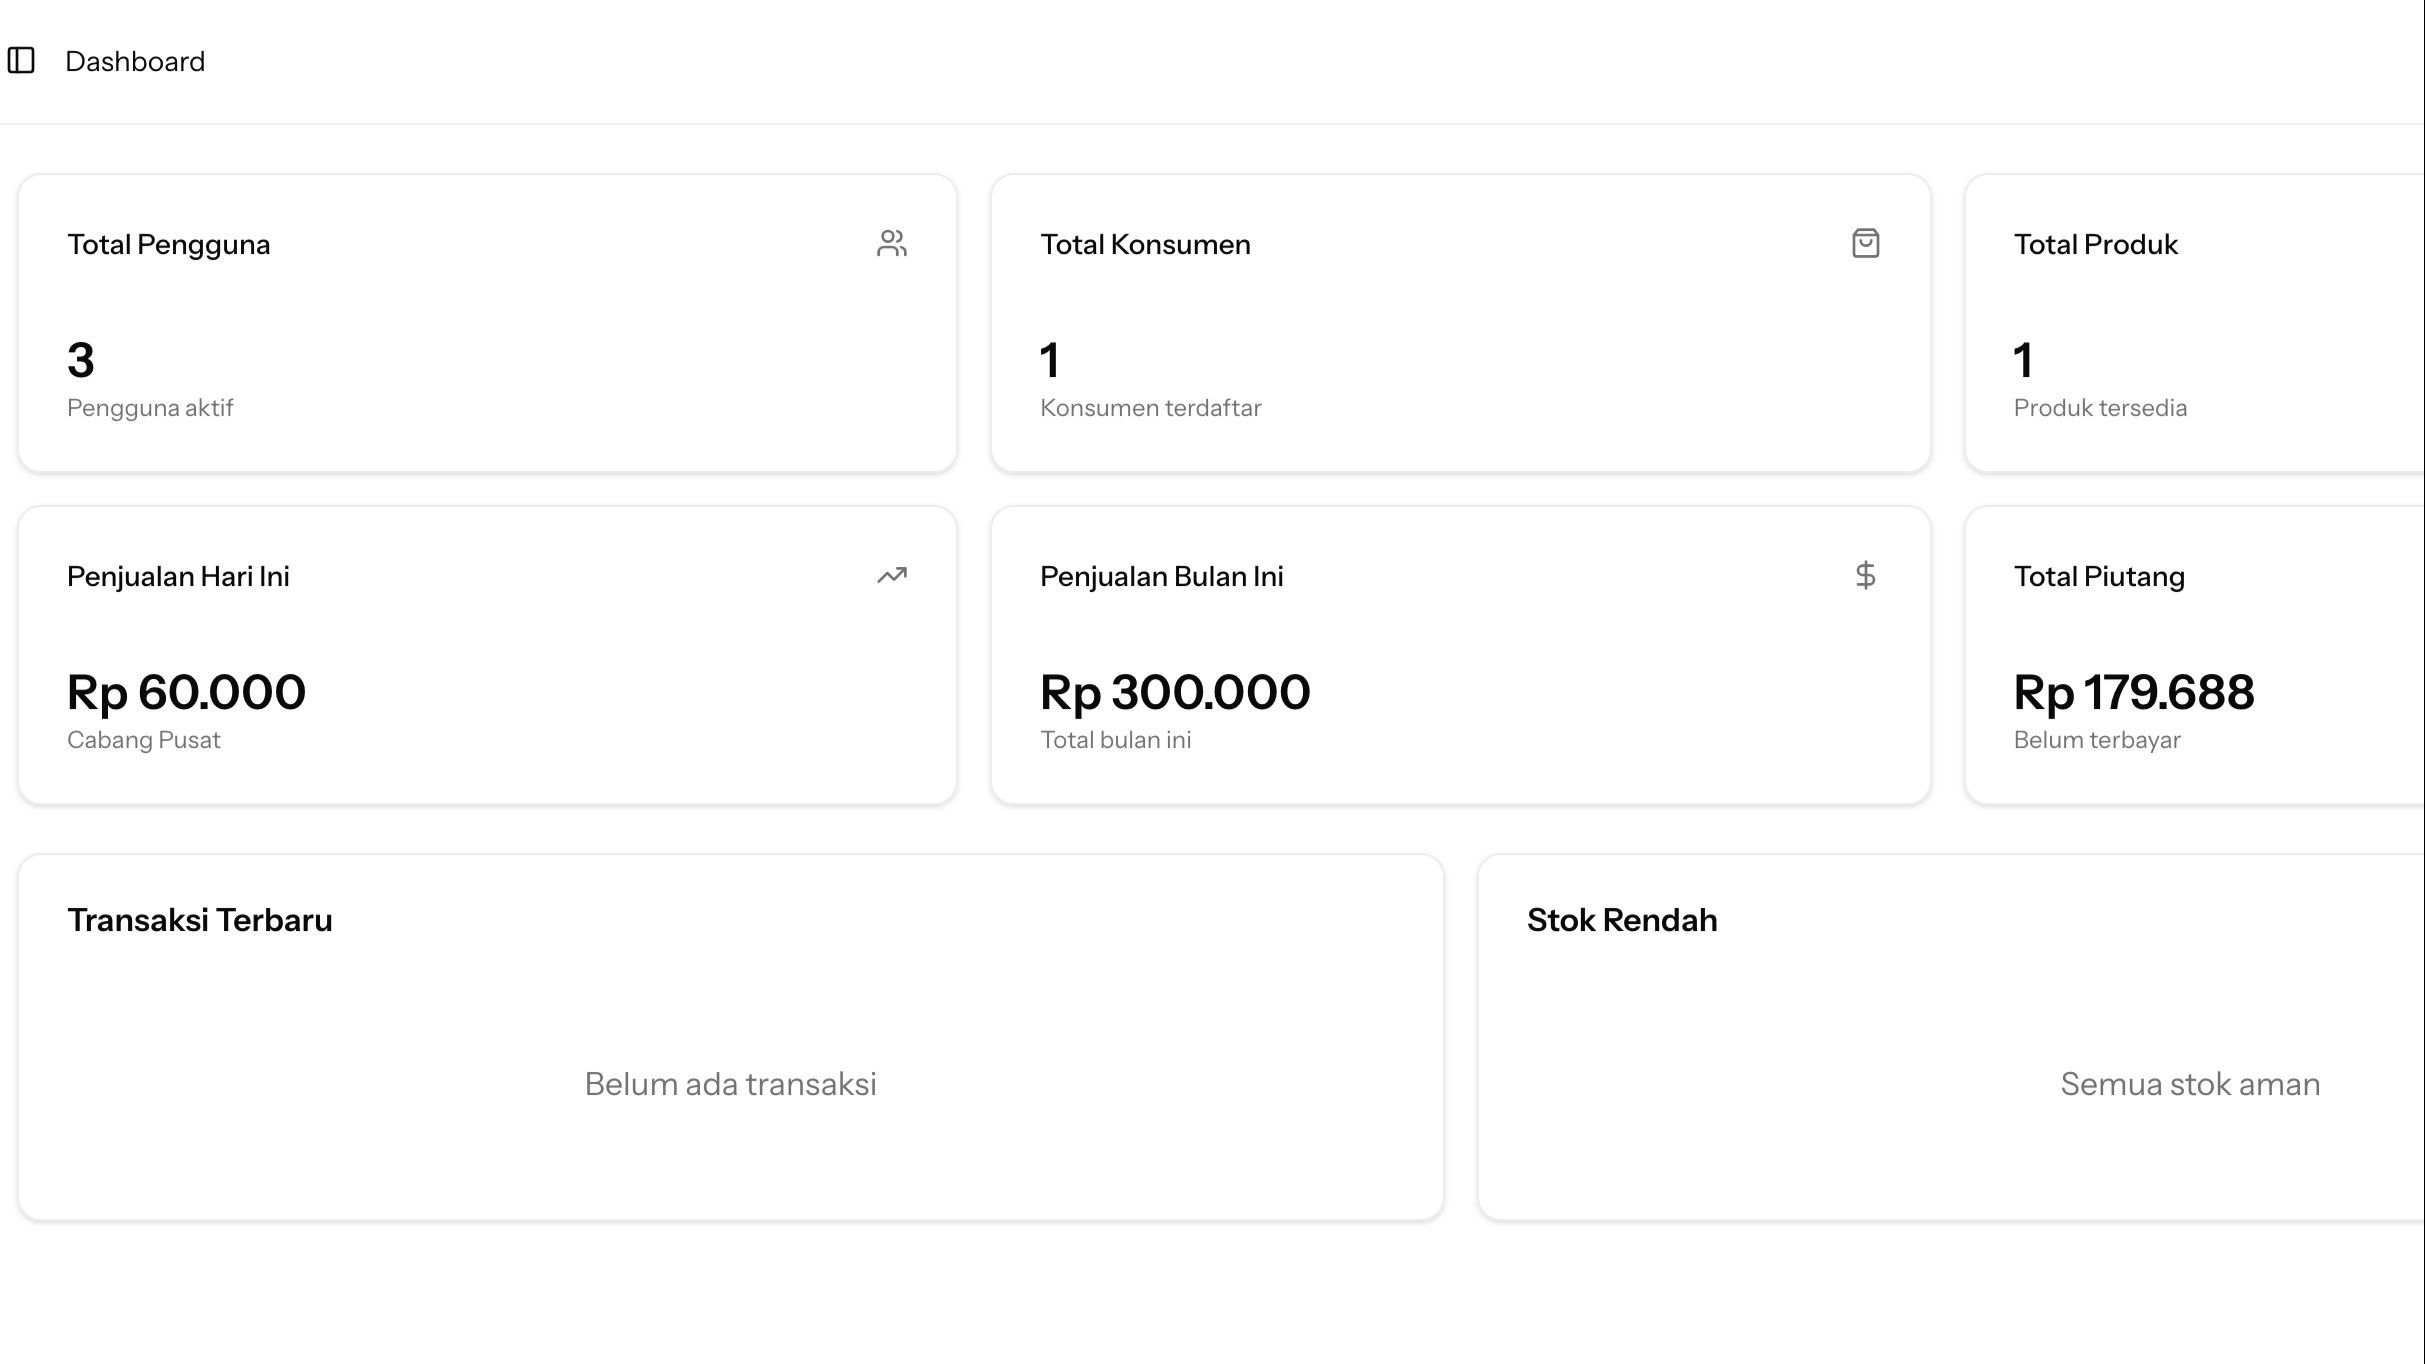This screenshot has height=1364, width=2425.
Task: Click the Cabang Pusat branch label
Action: (x=143, y=740)
